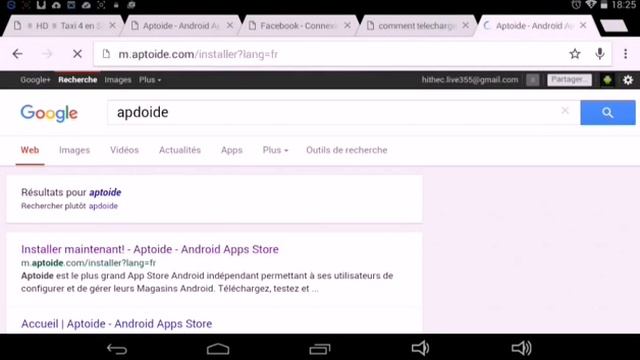This screenshot has width=640, height=360.
Task: Tap the Android home navigation button
Action: click(x=218, y=349)
